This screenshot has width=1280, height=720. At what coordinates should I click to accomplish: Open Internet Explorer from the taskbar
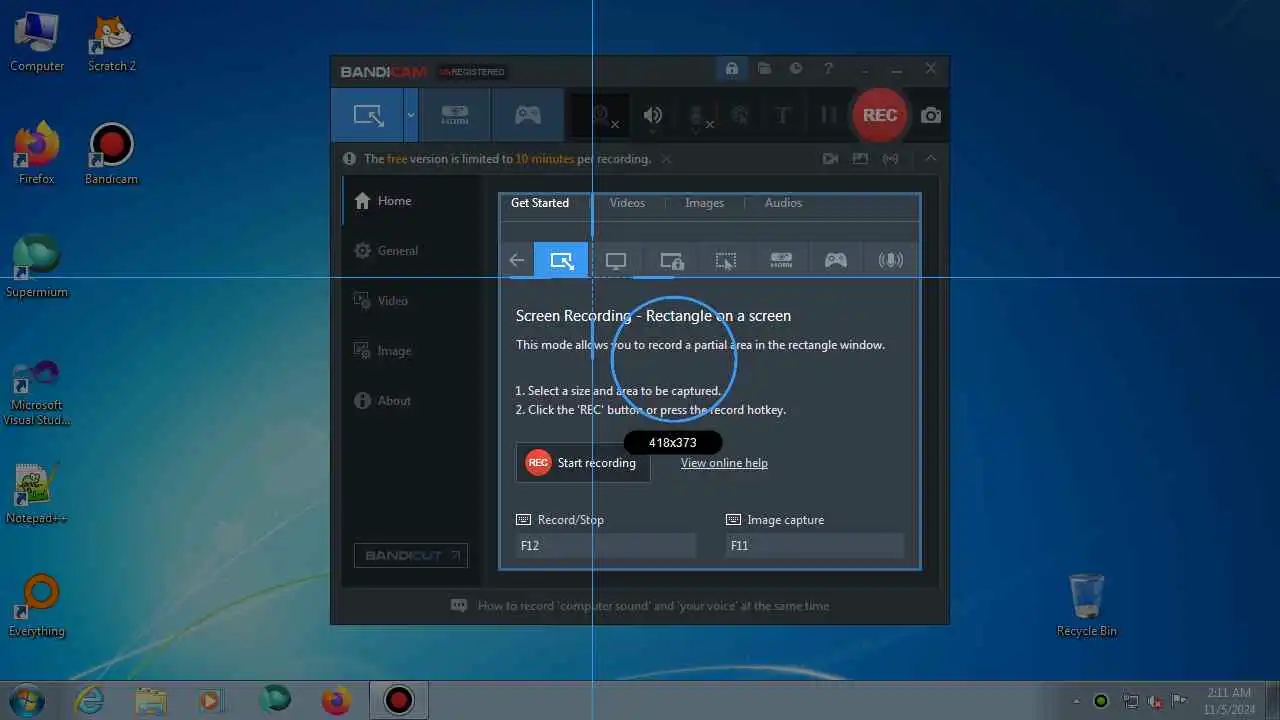coord(90,700)
